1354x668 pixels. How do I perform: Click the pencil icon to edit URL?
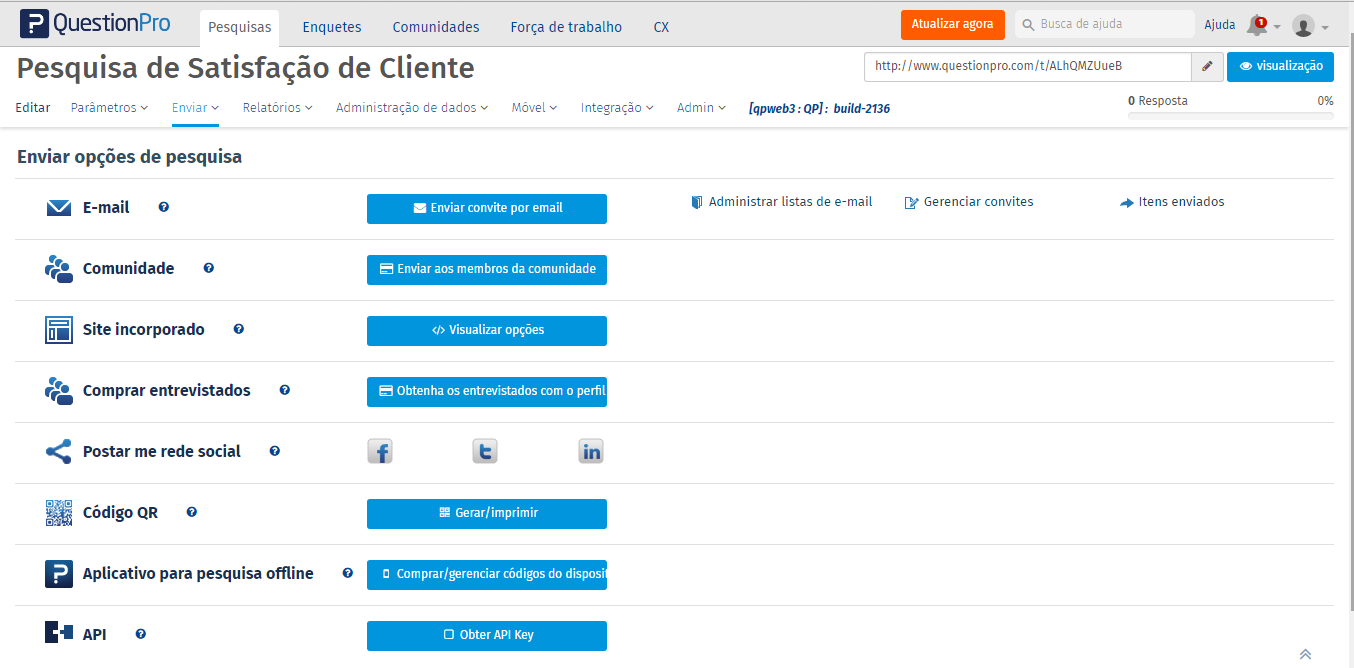[x=1207, y=67]
